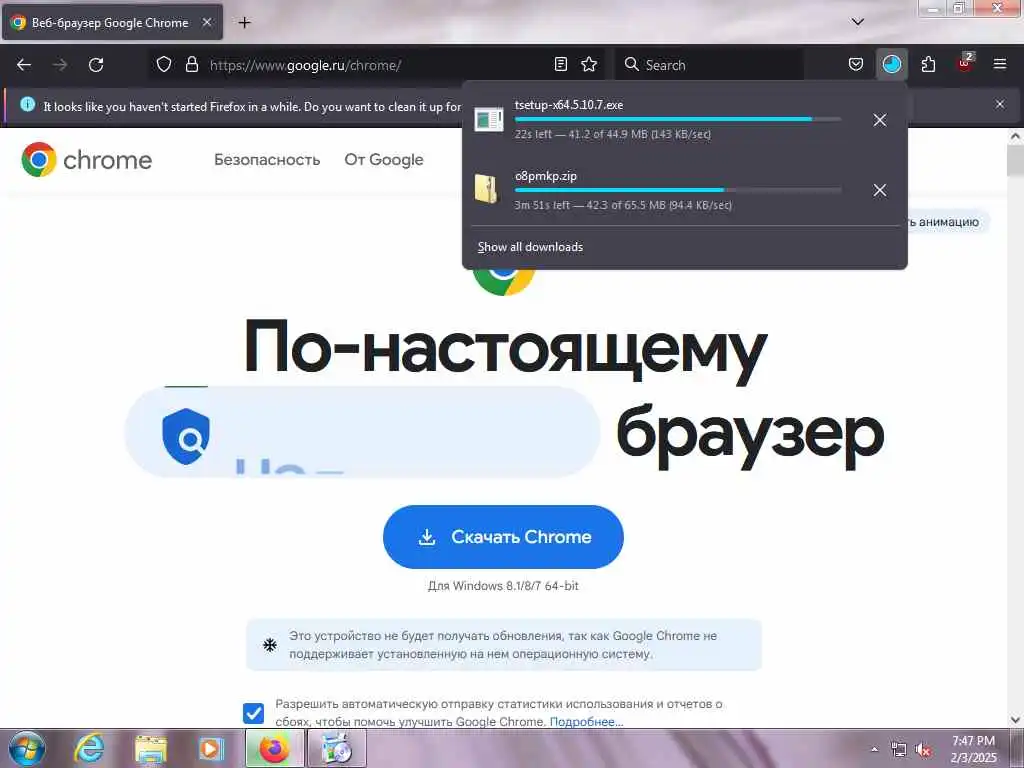Open Windows Media Player from taskbar
This screenshot has height=768, width=1024.
211,748
